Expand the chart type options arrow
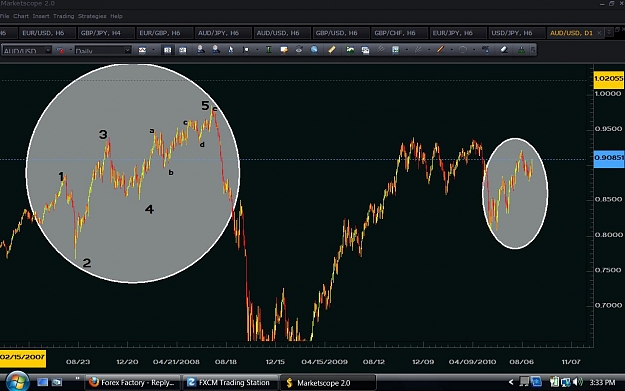The image size is (625, 391). click(153, 50)
